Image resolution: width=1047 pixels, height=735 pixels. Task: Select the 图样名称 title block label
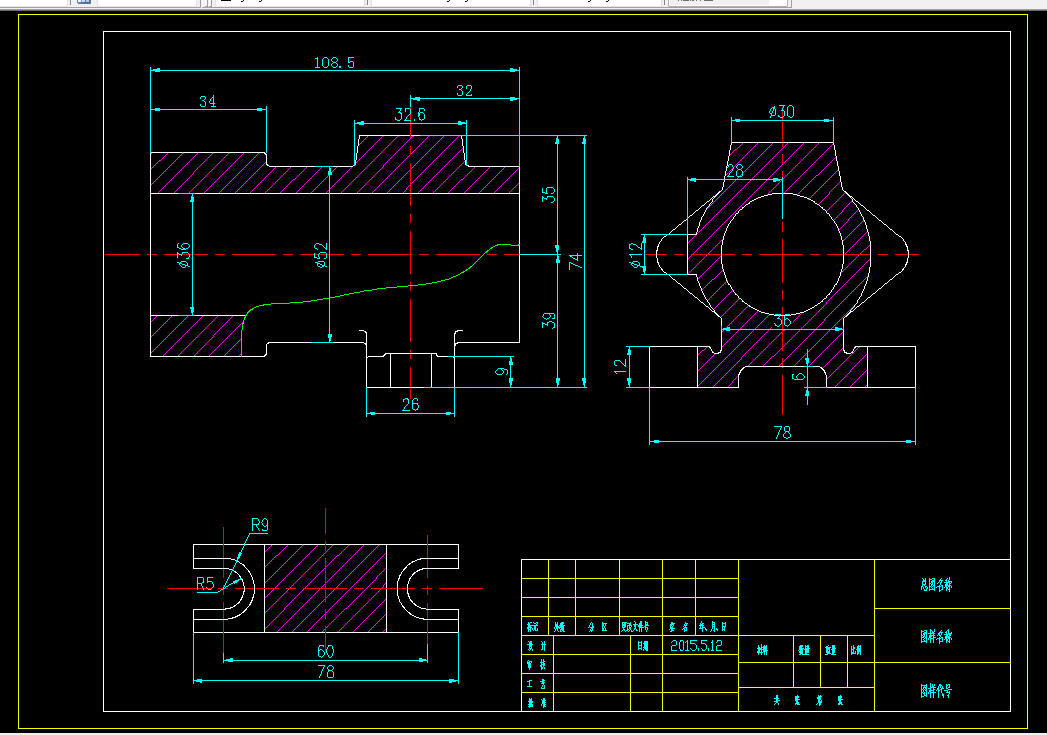936,636
